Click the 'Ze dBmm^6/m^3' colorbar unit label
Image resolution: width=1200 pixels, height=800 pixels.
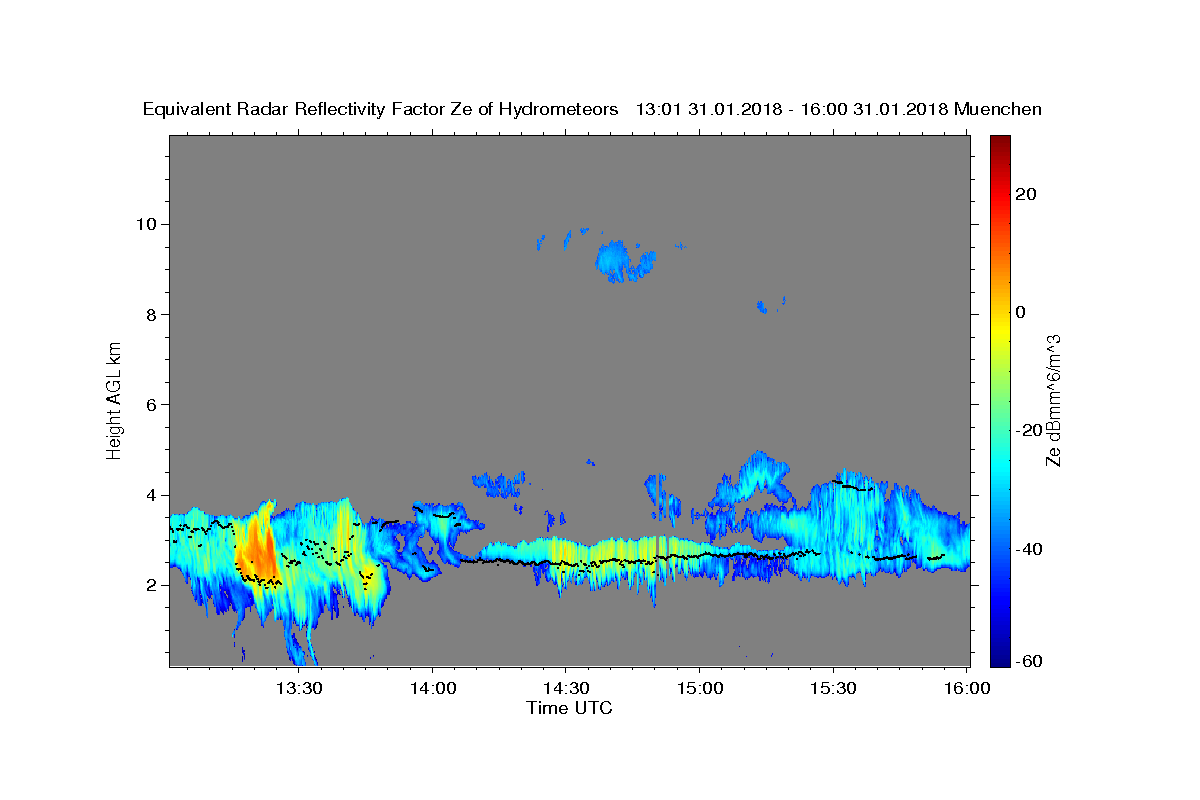tap(1053, 400)
